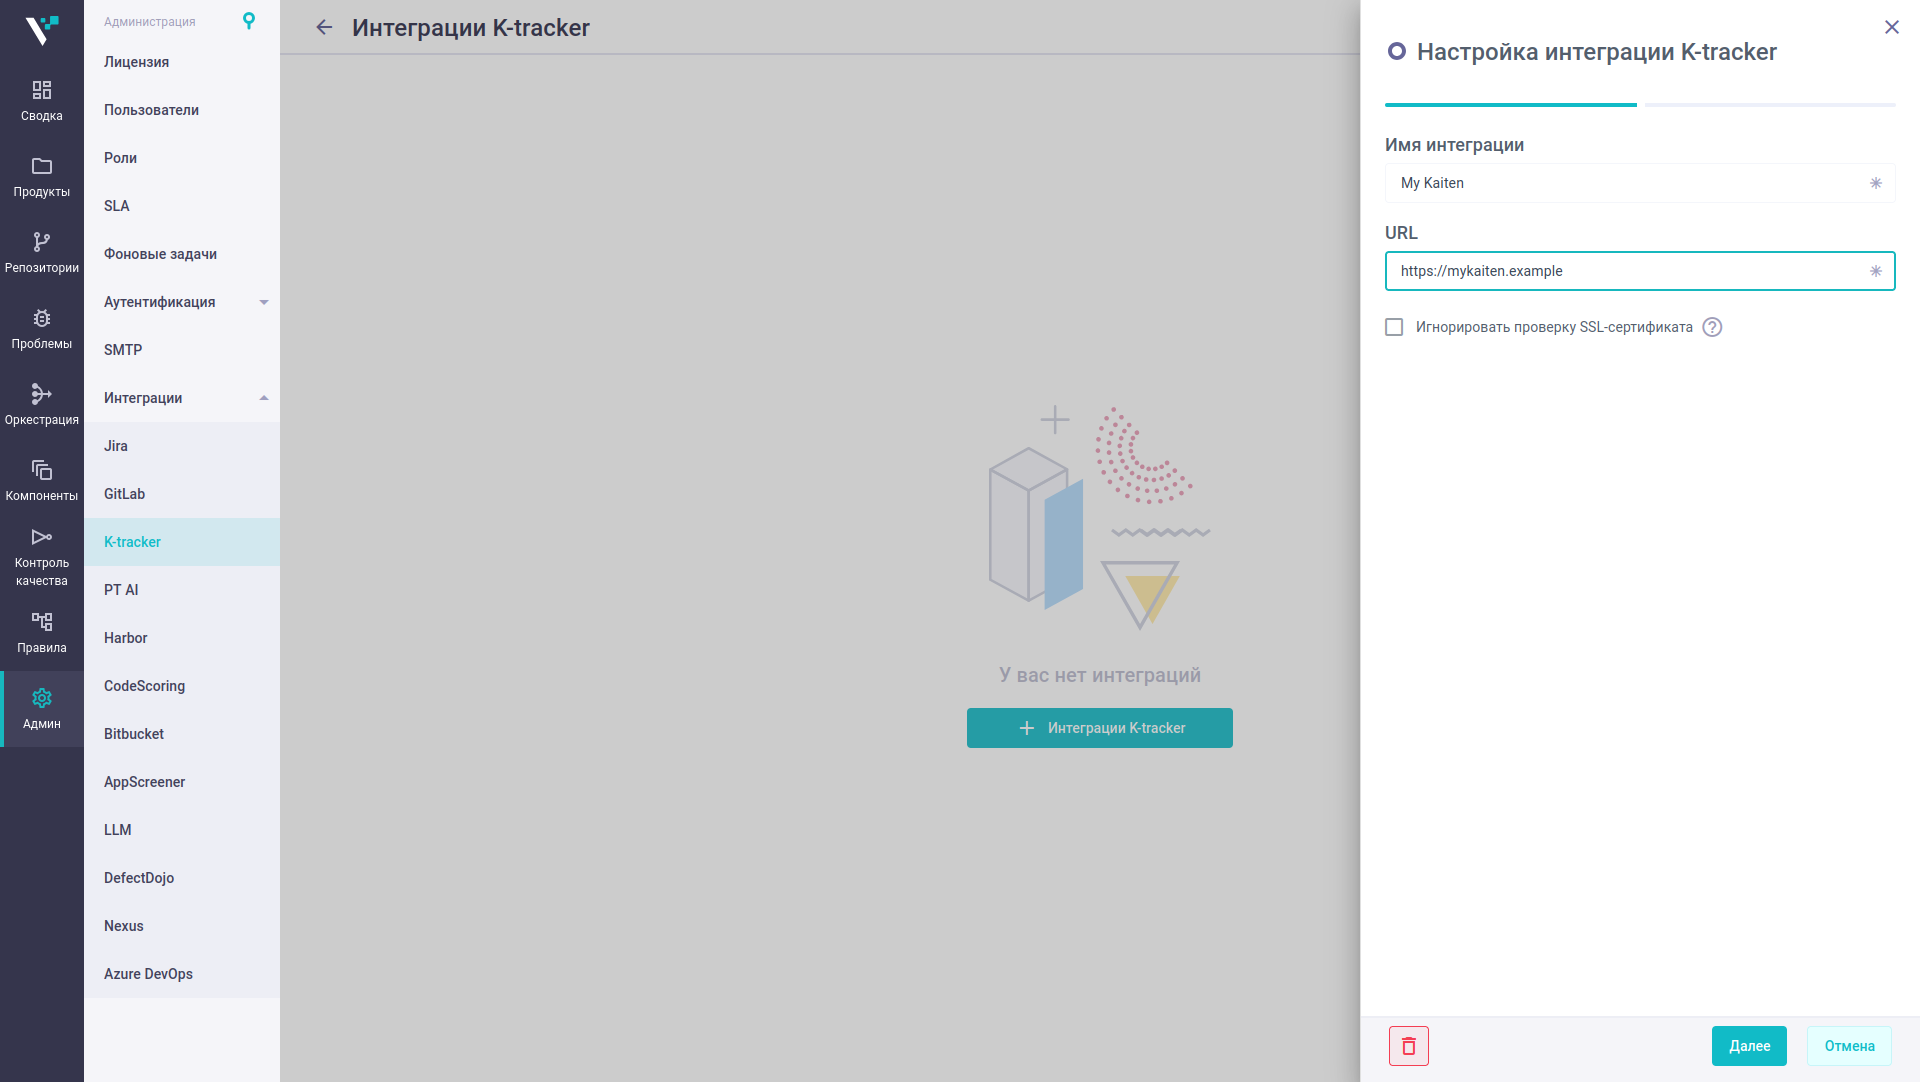The width and height of the screenshot is (1920, 1082).
Task: Open the Компоненты section
Action: [41, 481]
